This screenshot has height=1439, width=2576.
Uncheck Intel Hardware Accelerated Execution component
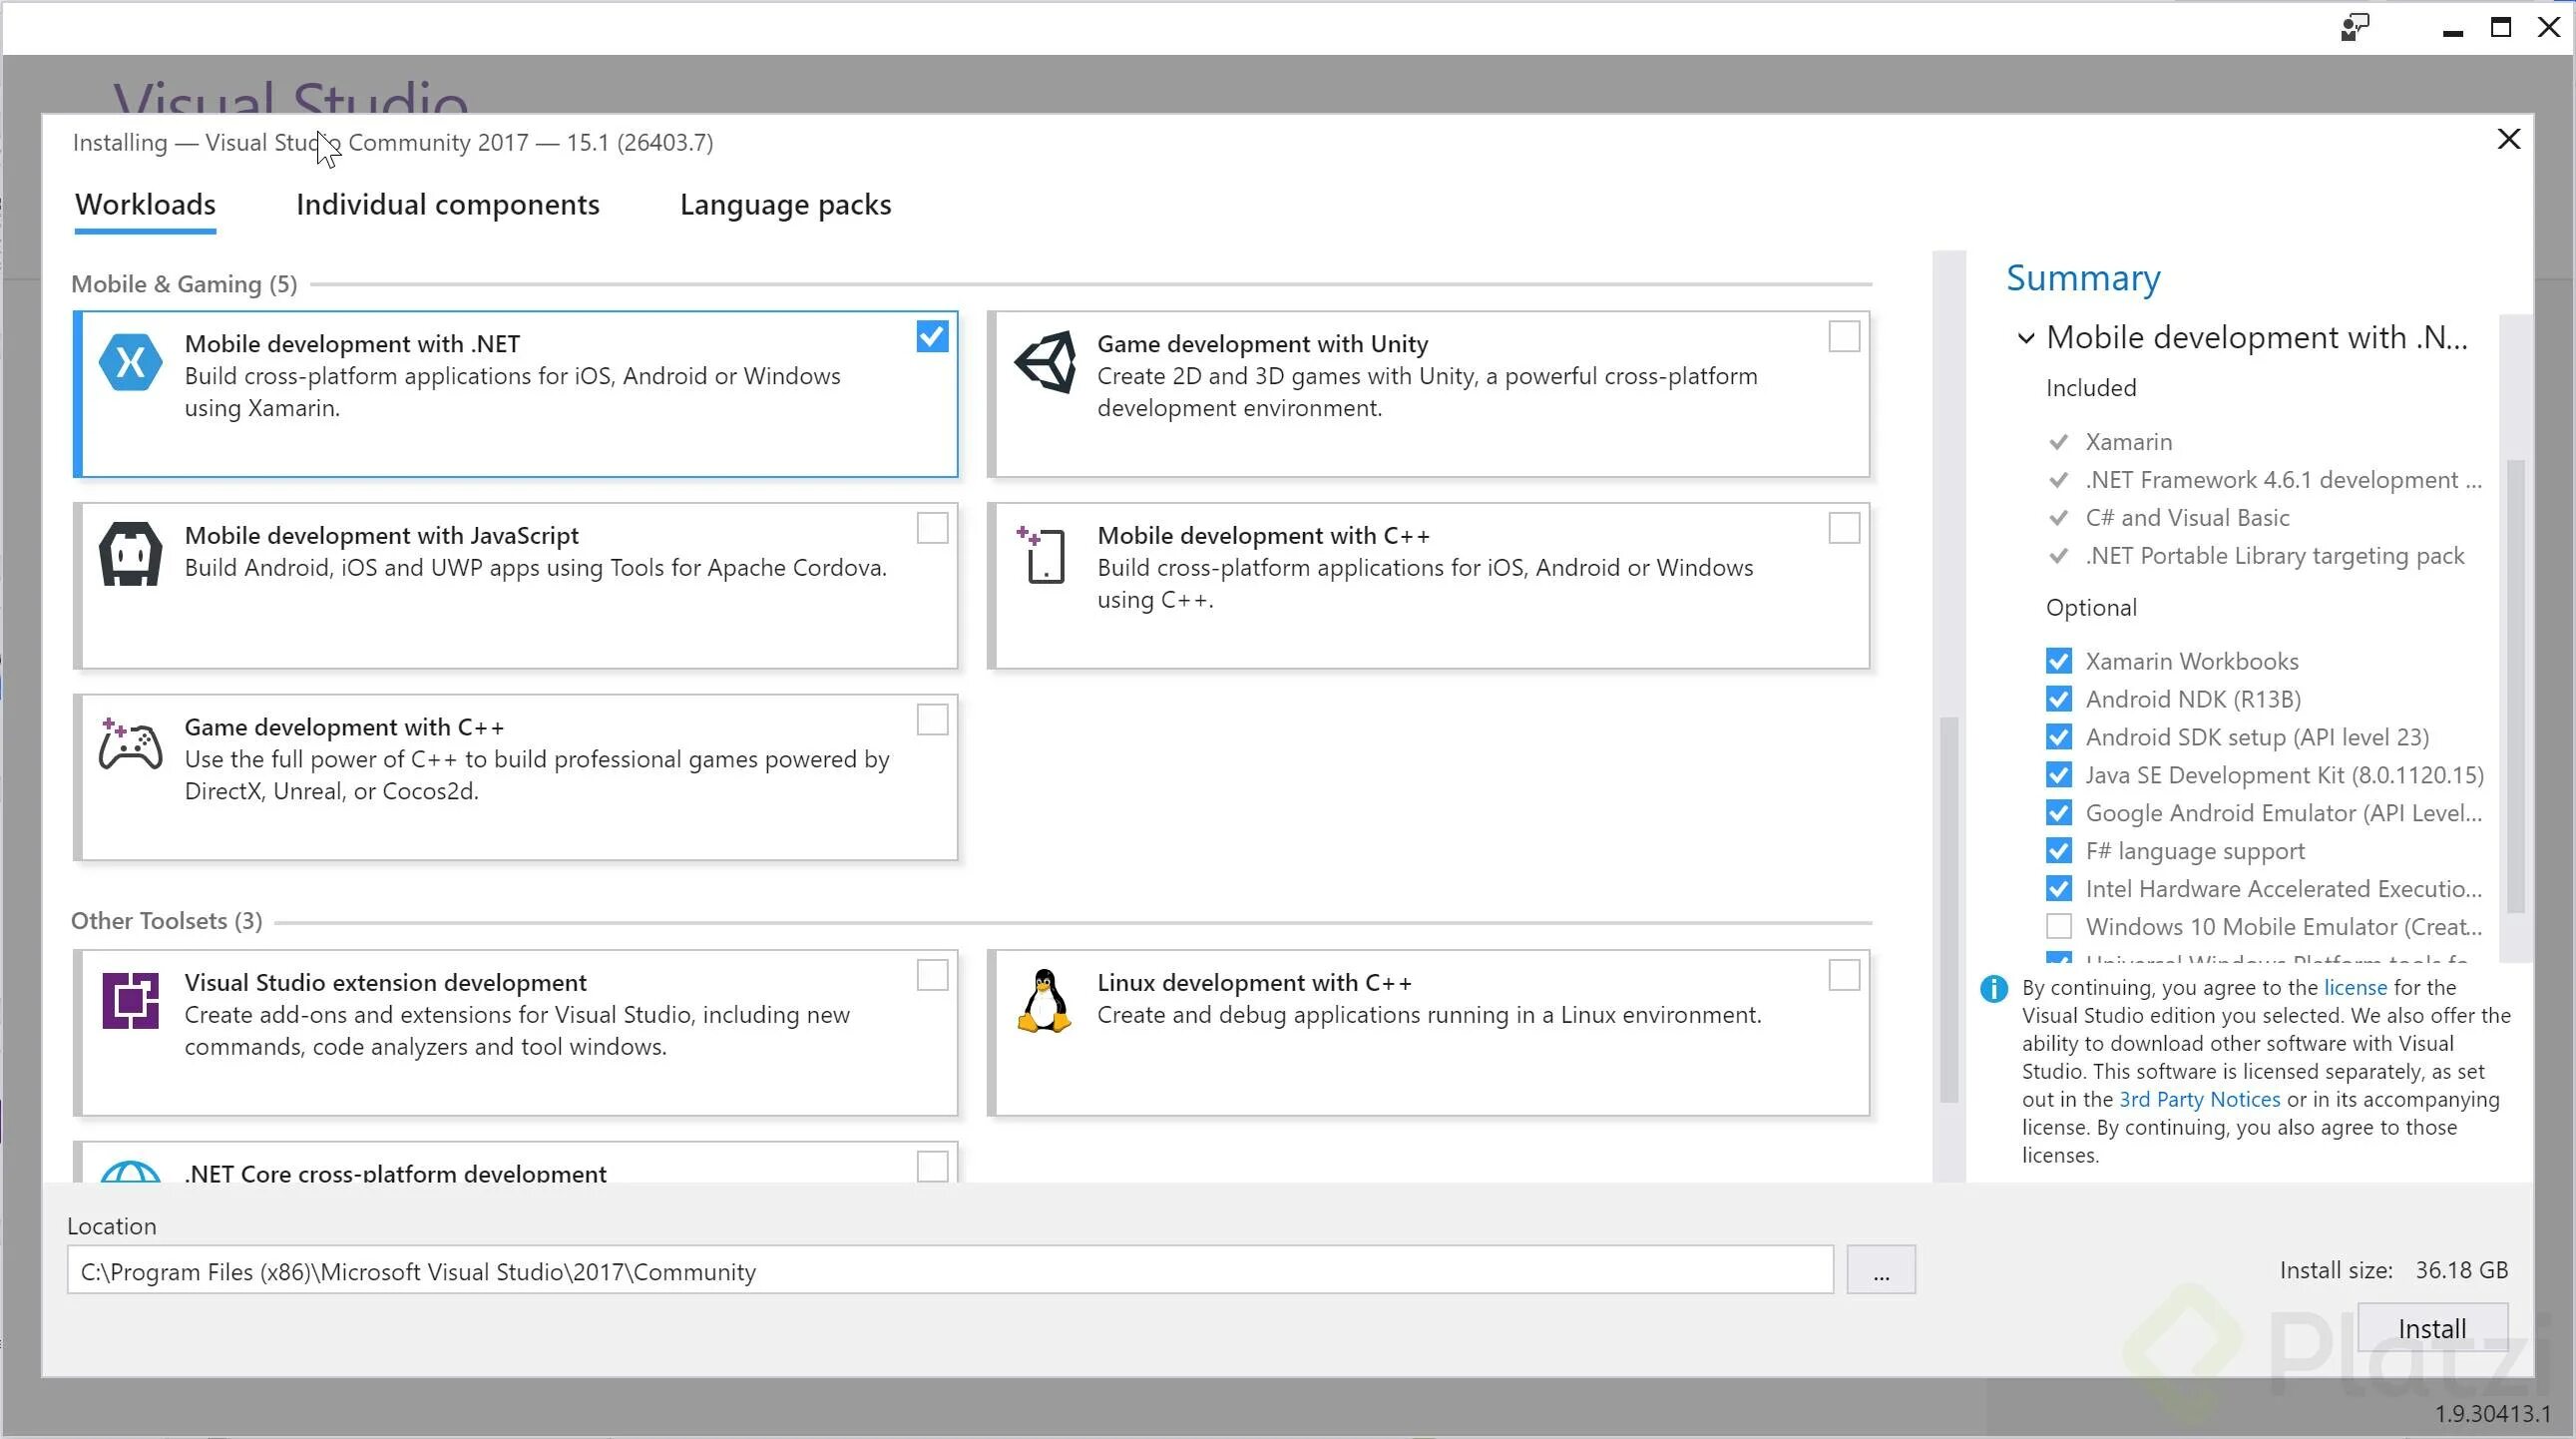(x=2058, y=889)
